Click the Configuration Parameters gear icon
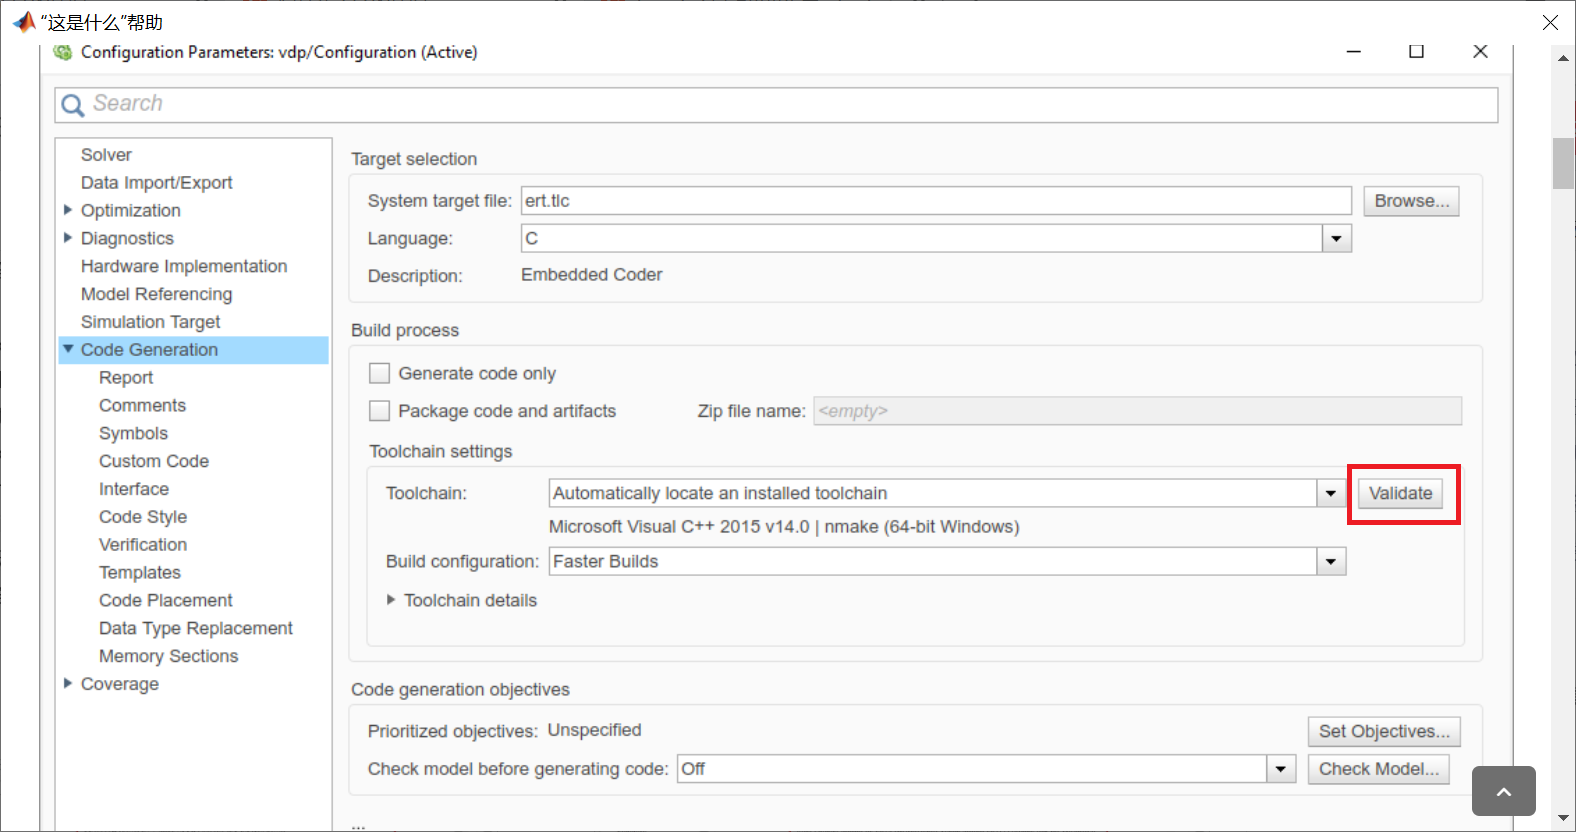Screen dimensions: 1576x832 point(63,52)
